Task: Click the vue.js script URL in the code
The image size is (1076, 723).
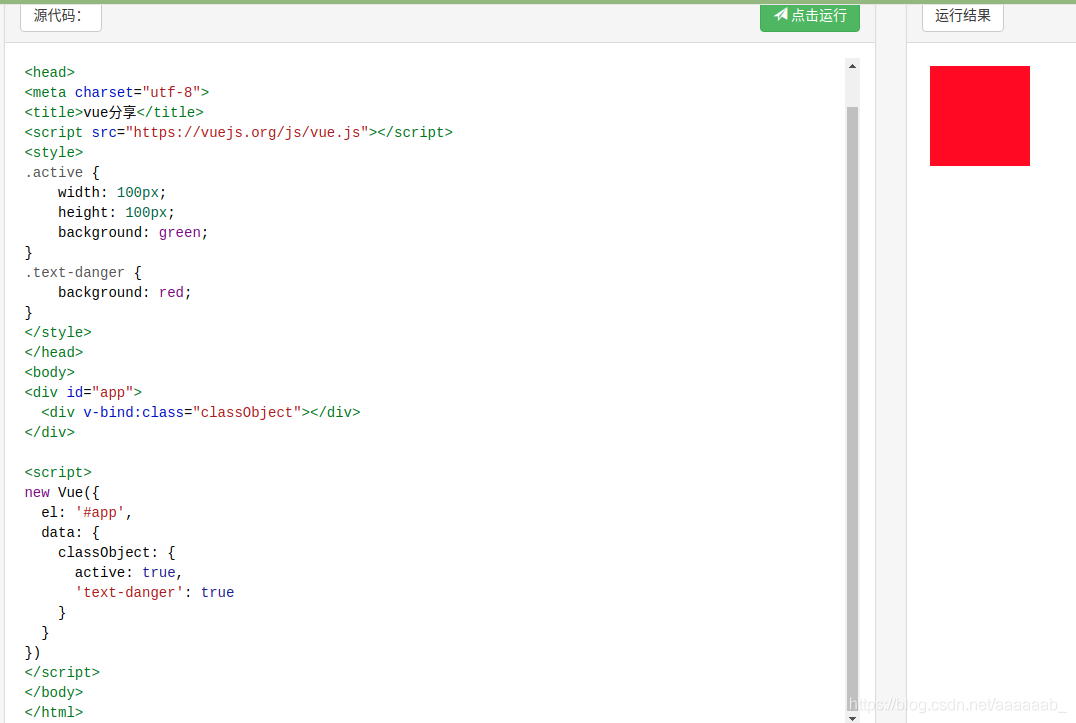Action: pyautogui.click(x=247, y=132)
